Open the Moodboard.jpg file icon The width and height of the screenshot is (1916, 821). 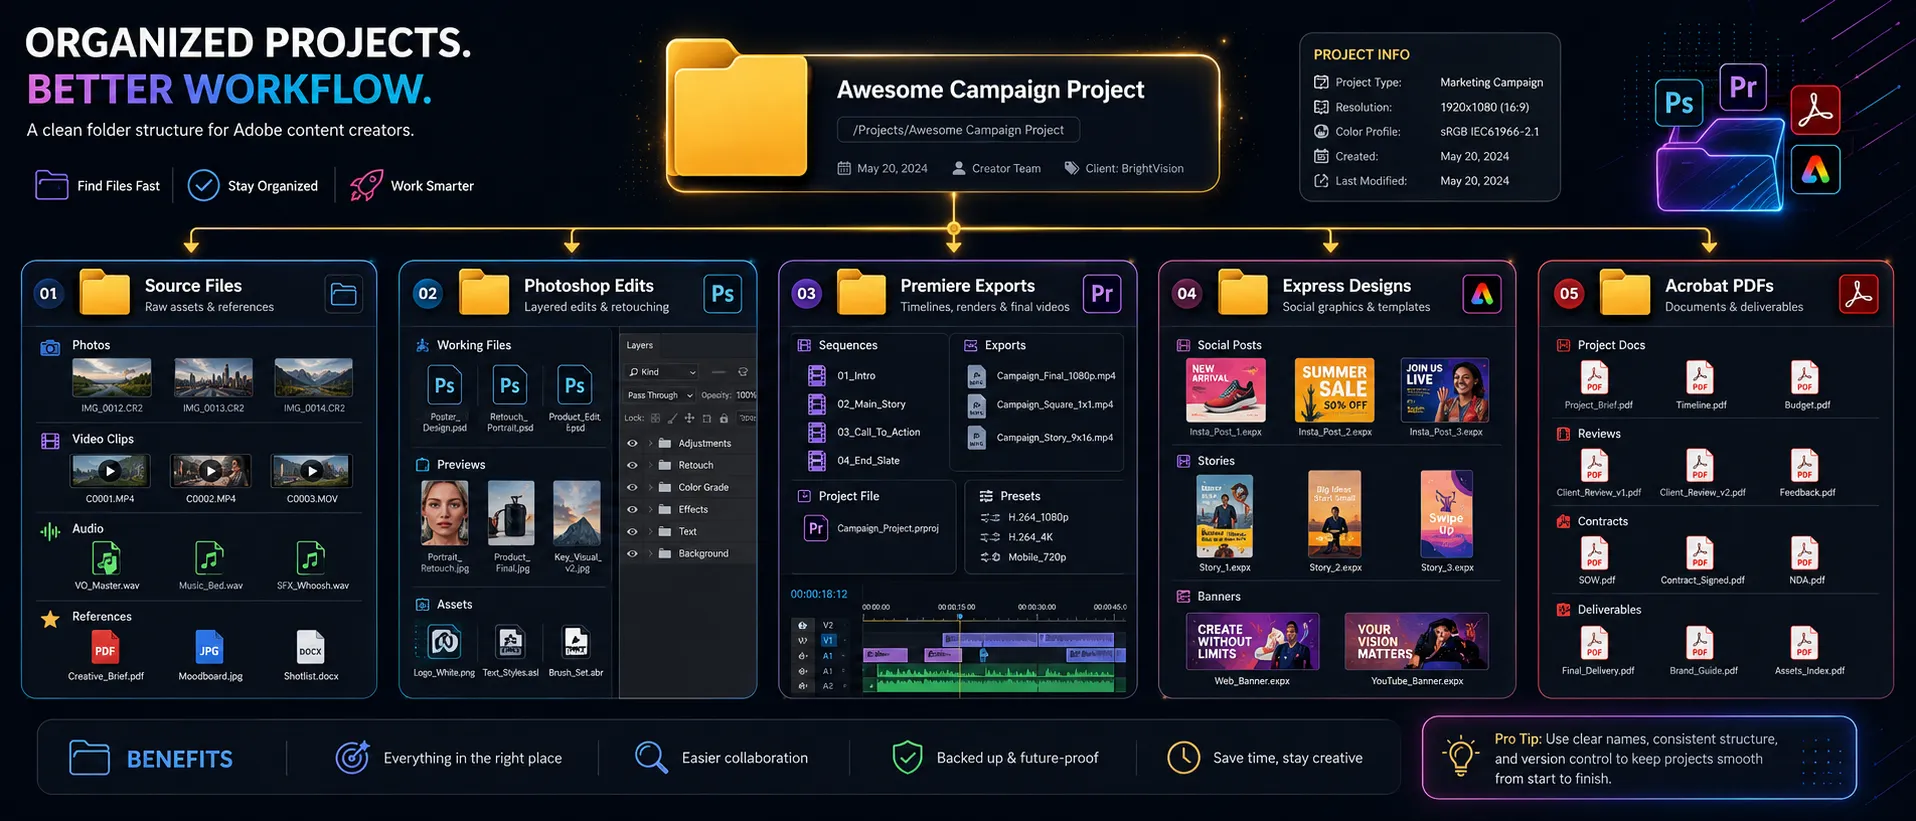[x=209, y=648]
